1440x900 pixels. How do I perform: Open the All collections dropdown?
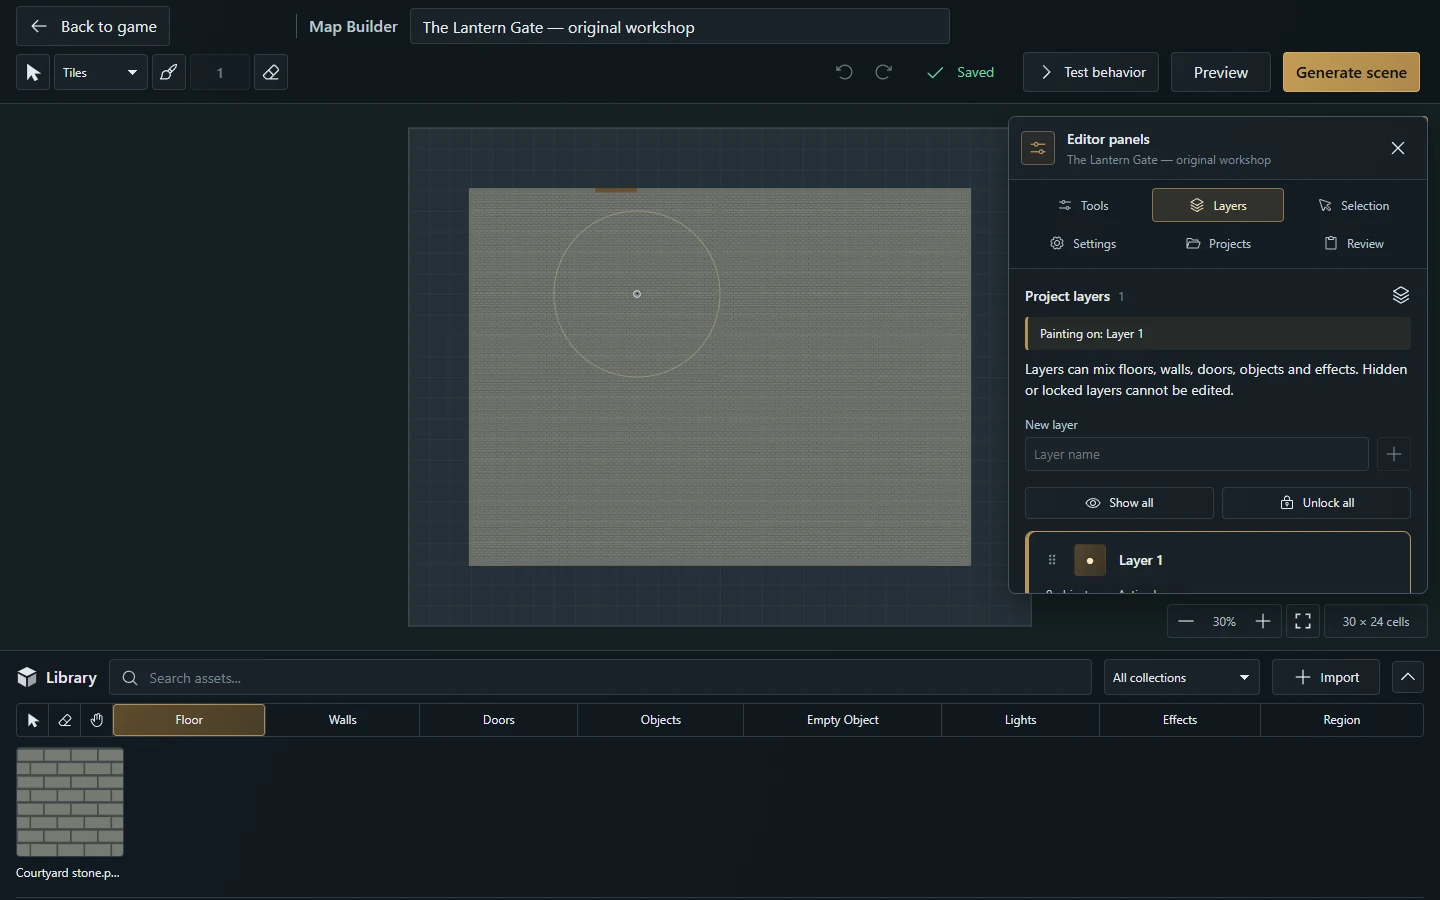coord(1182,677)
